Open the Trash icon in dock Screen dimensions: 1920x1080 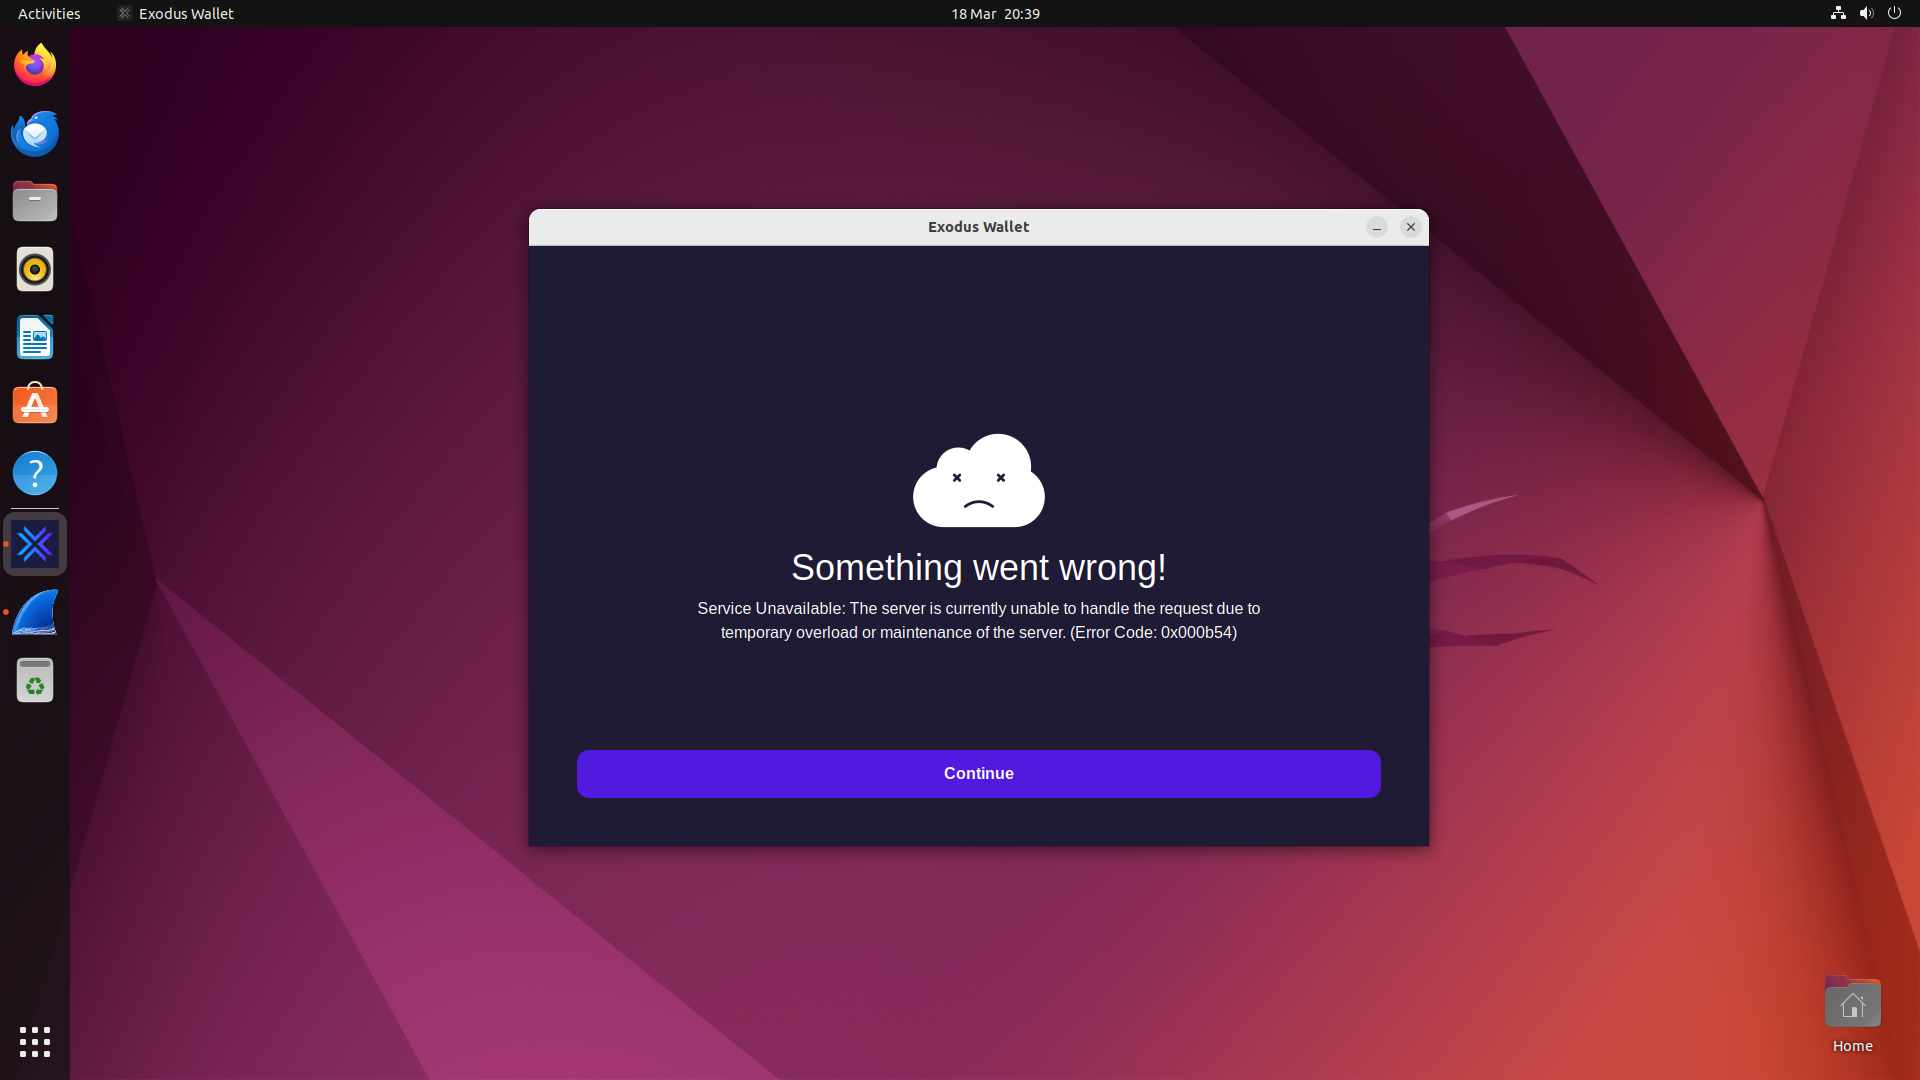click(35, 681)
